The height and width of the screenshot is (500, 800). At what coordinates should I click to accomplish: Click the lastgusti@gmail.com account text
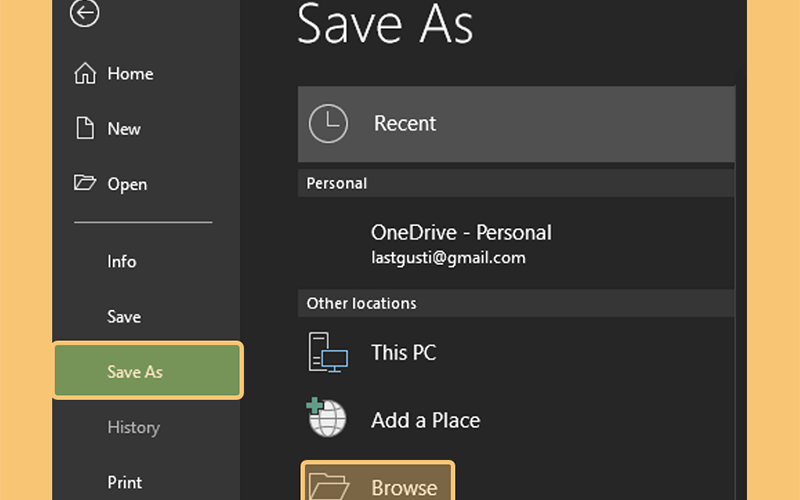coord(448,258)
